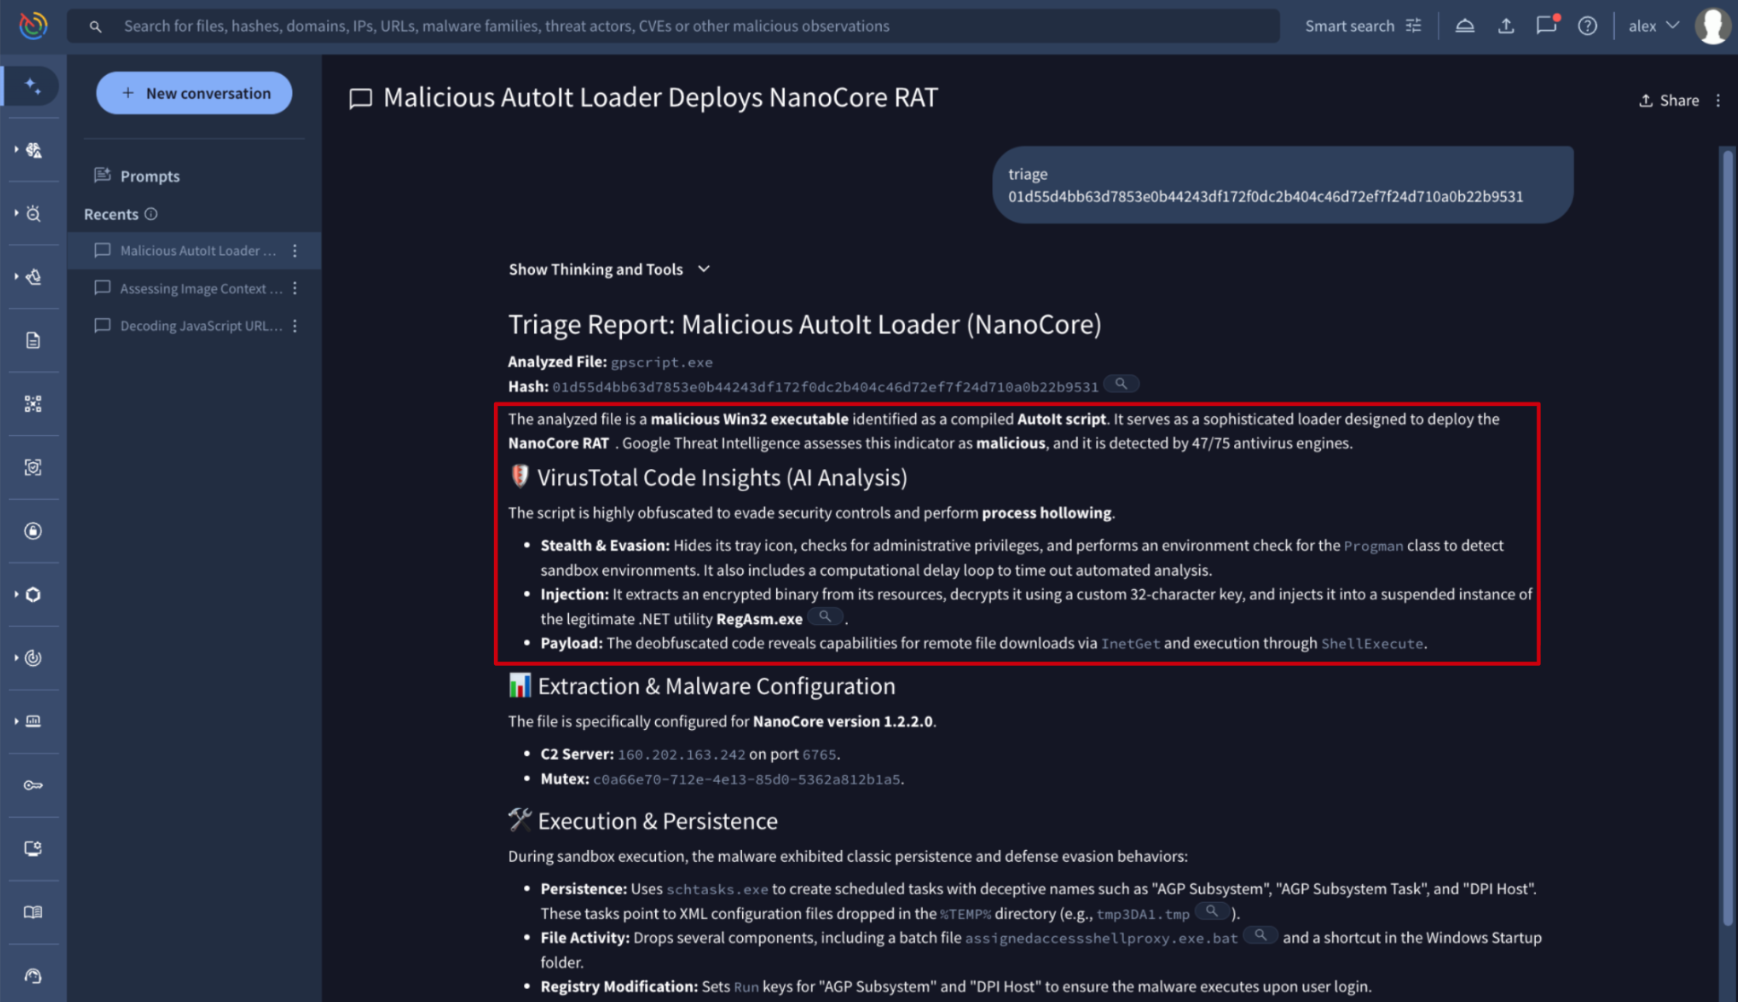
Task: Click the shield scan icon in sidebar
Action: tap(33, 467)
